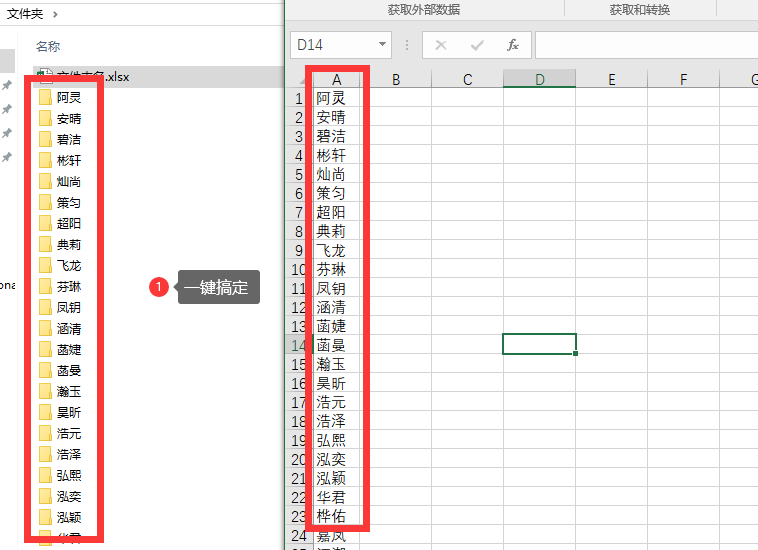Click cell containing 安晴 in Excel
758x550 pixels.
pos(337,117)
